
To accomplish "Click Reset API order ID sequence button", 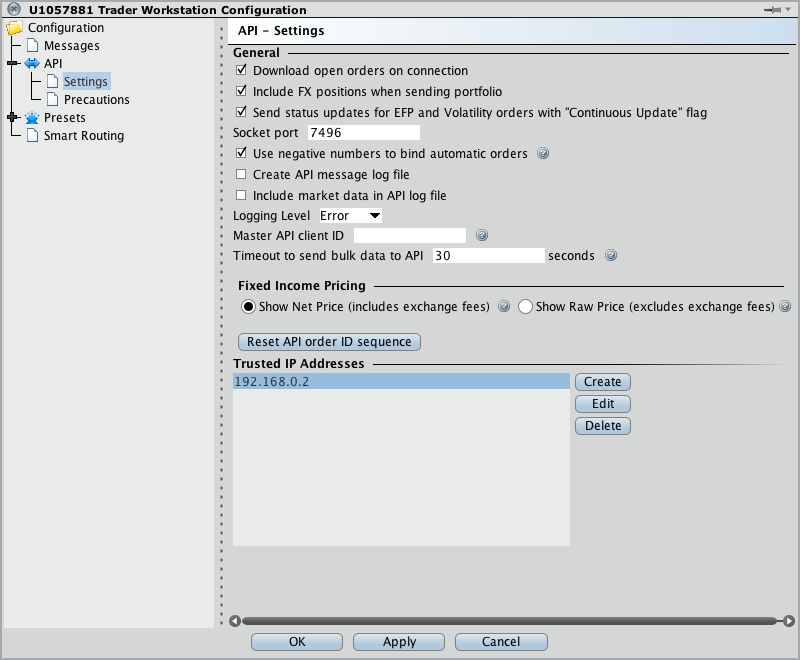I will (x=329, y=342).
